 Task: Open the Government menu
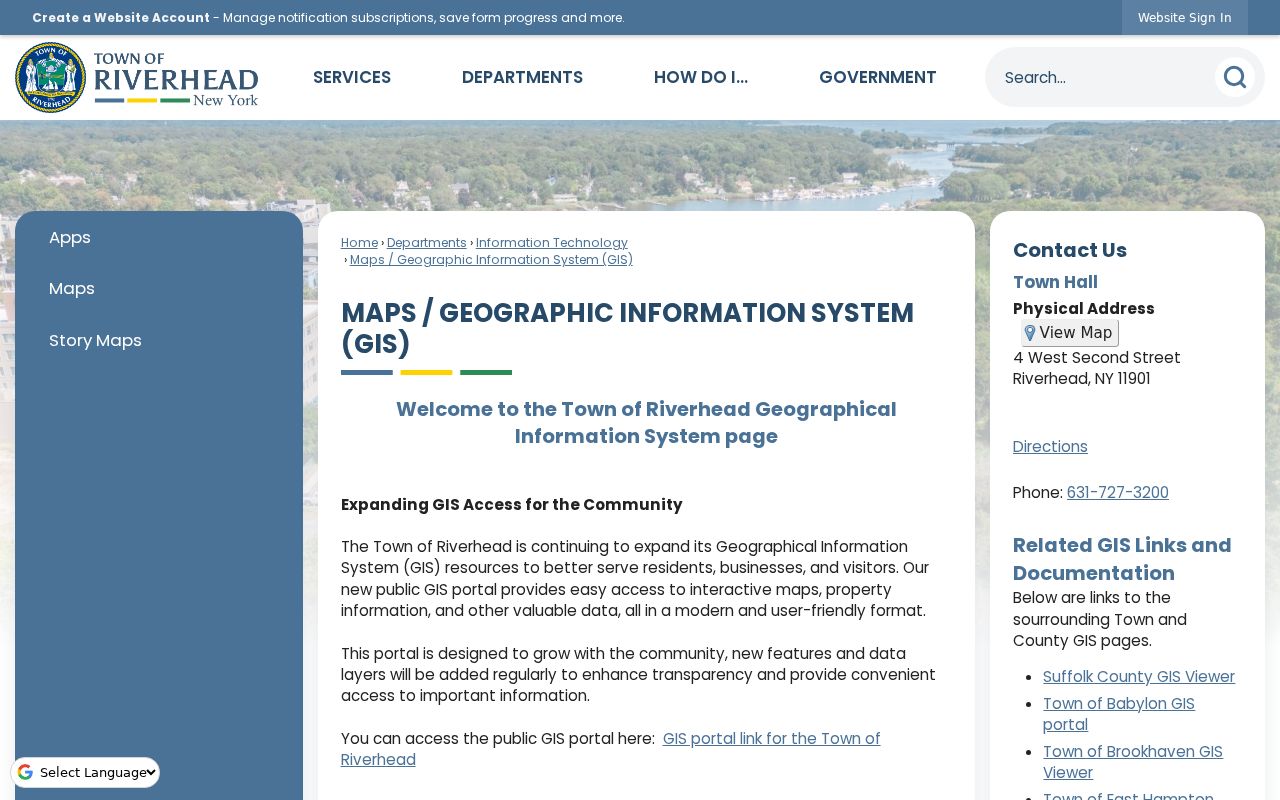point(878,77)
